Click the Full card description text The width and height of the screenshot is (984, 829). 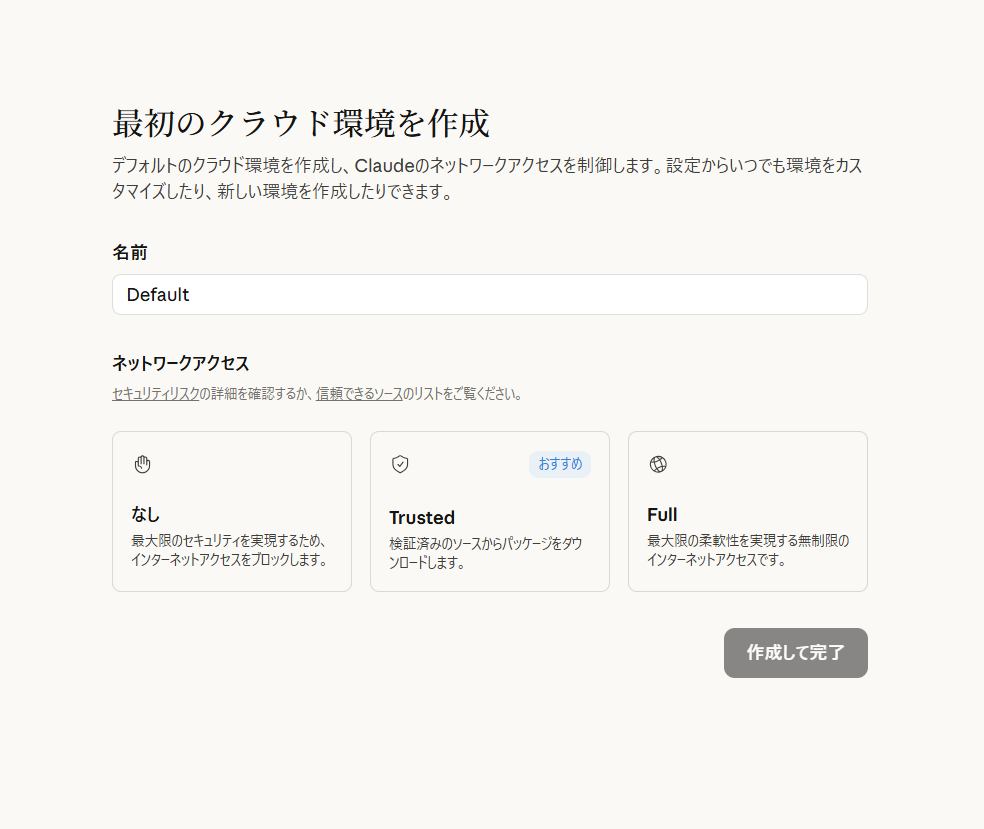click(747, 552)
